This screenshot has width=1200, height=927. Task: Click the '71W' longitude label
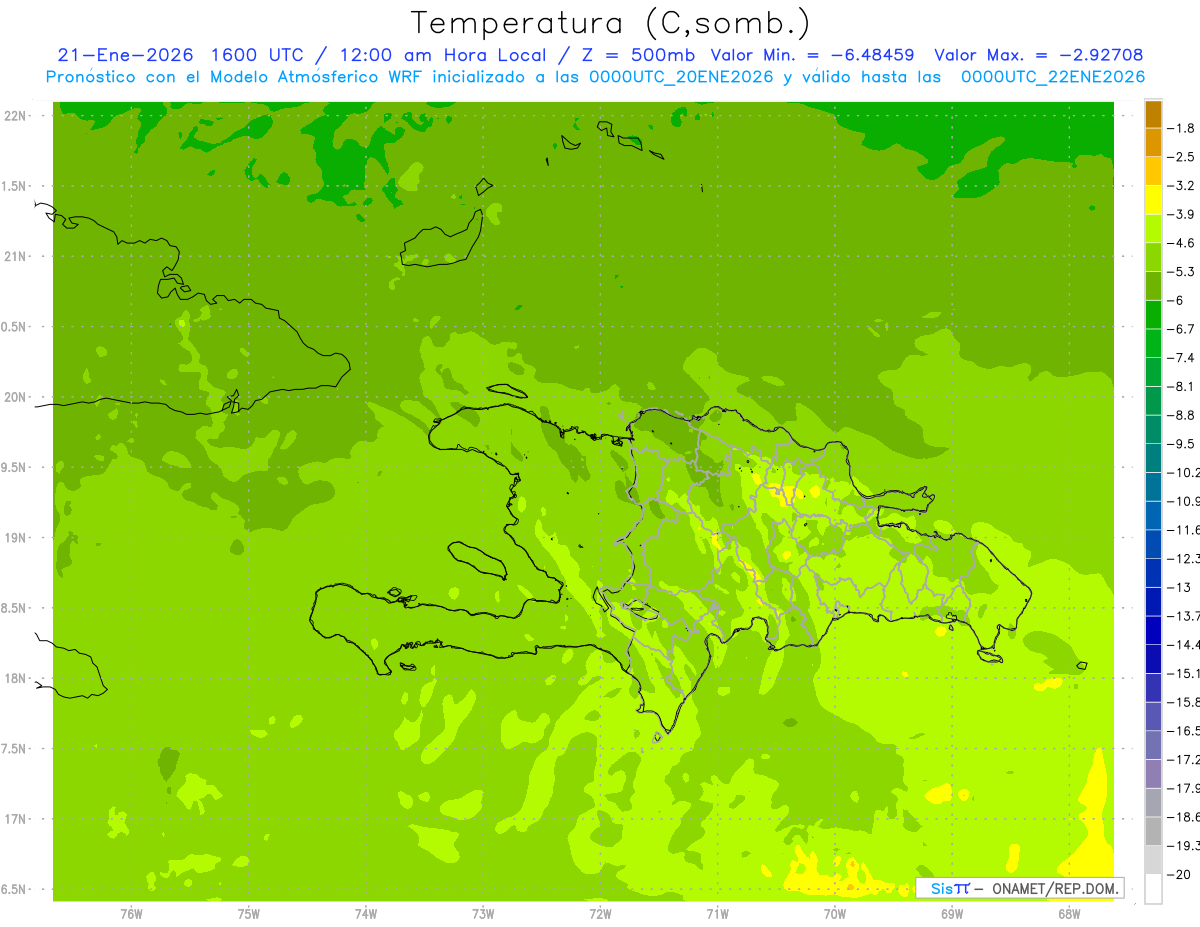point(717,914)
